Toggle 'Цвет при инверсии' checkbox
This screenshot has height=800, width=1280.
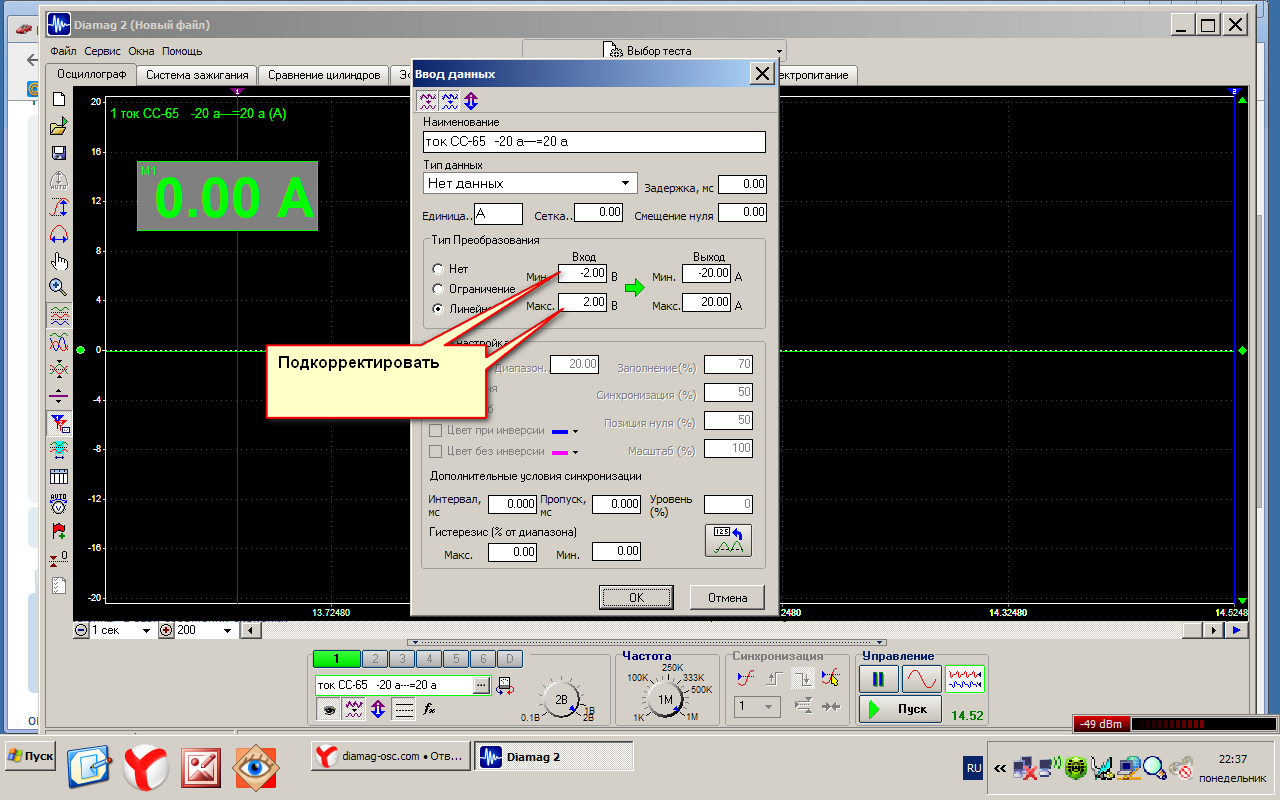pos(435,430)
